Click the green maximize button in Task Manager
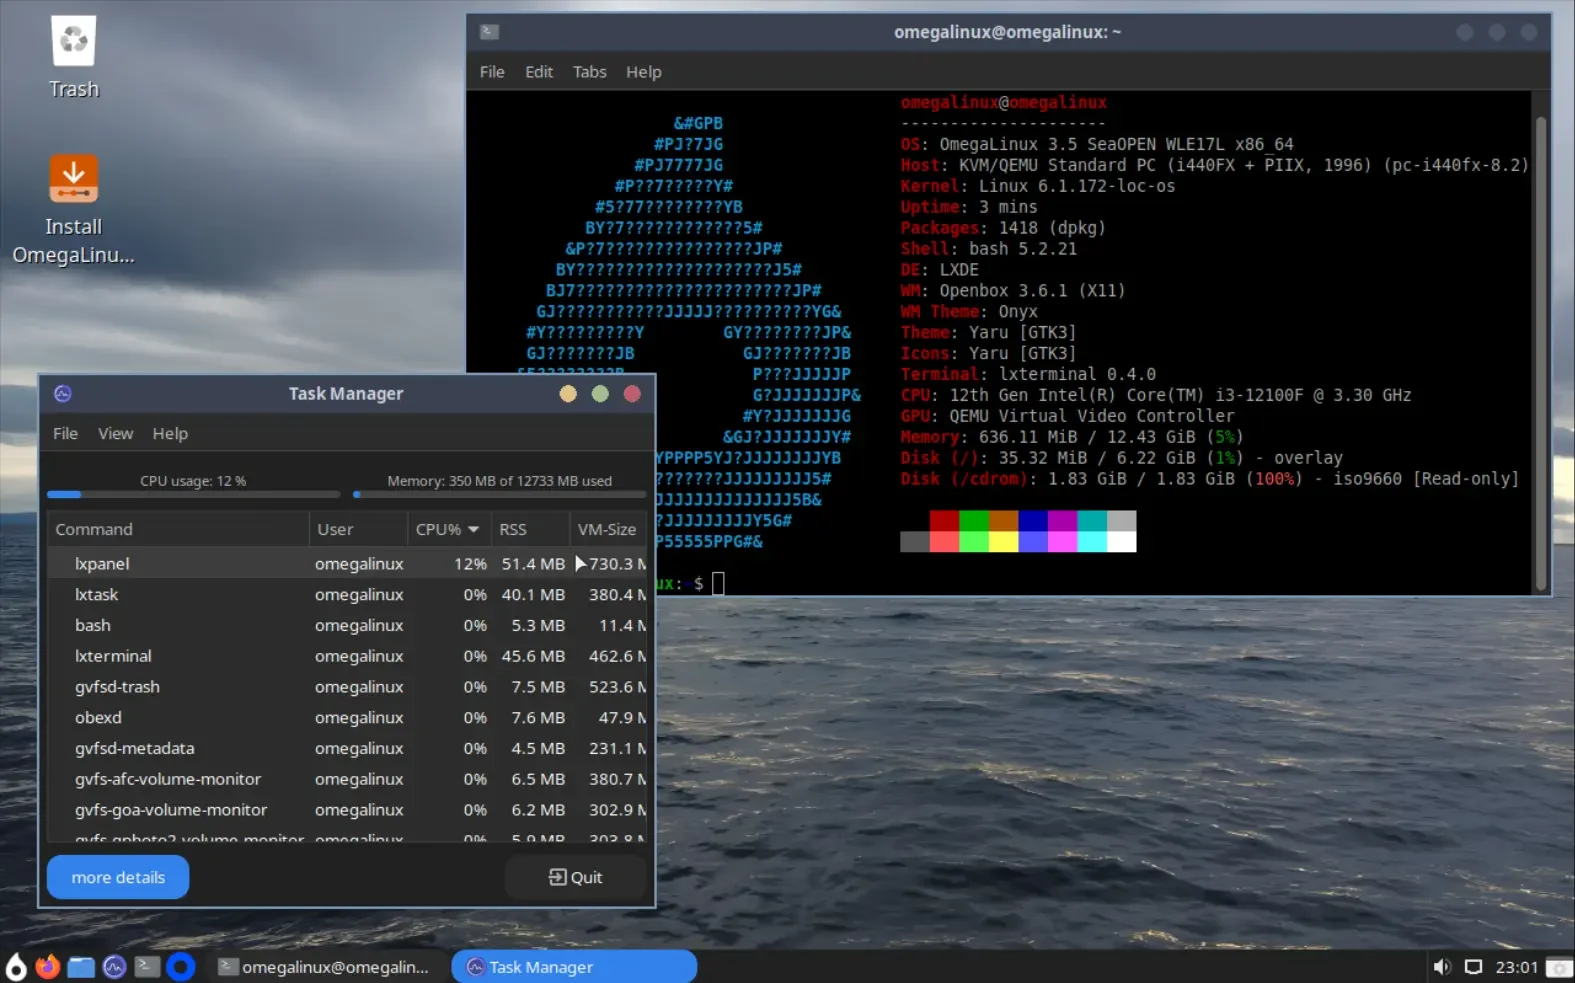 click(600, 394)
